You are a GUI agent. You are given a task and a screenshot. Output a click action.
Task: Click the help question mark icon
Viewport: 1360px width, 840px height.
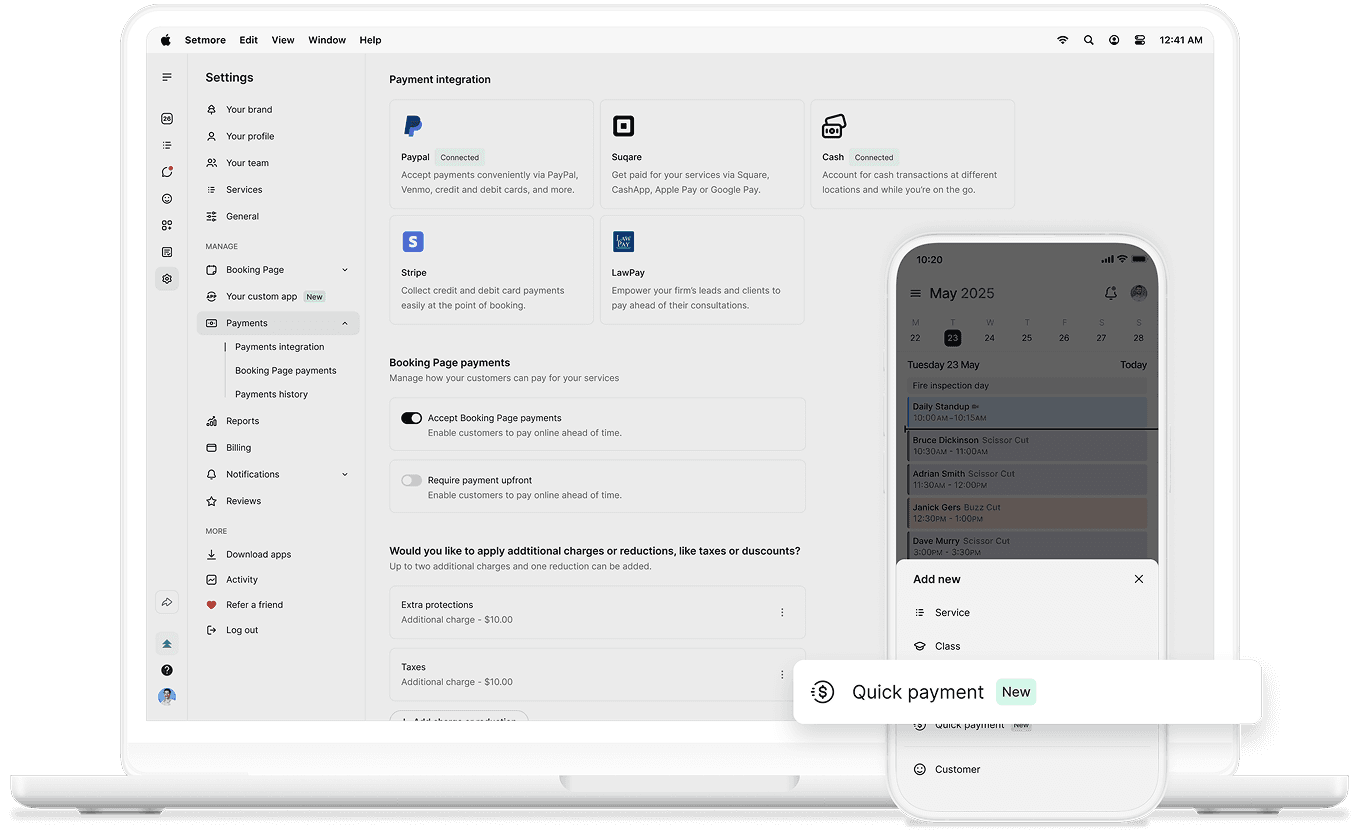(166, 670)
